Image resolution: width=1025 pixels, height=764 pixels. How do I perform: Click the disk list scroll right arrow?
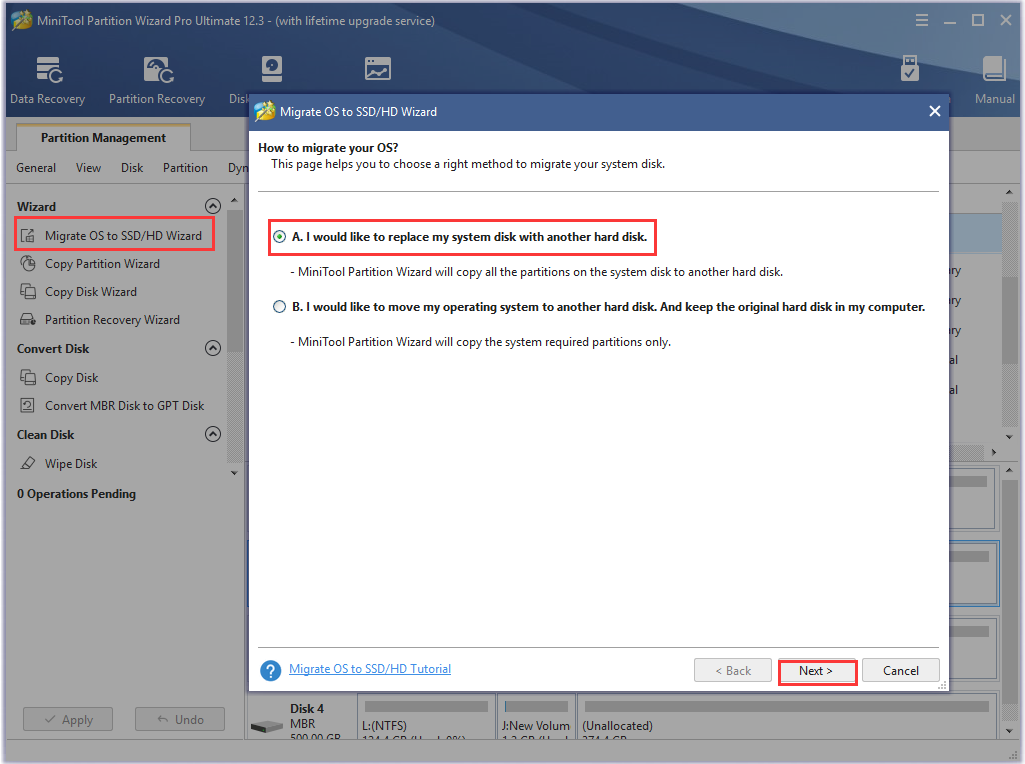[x=994, y=452]
